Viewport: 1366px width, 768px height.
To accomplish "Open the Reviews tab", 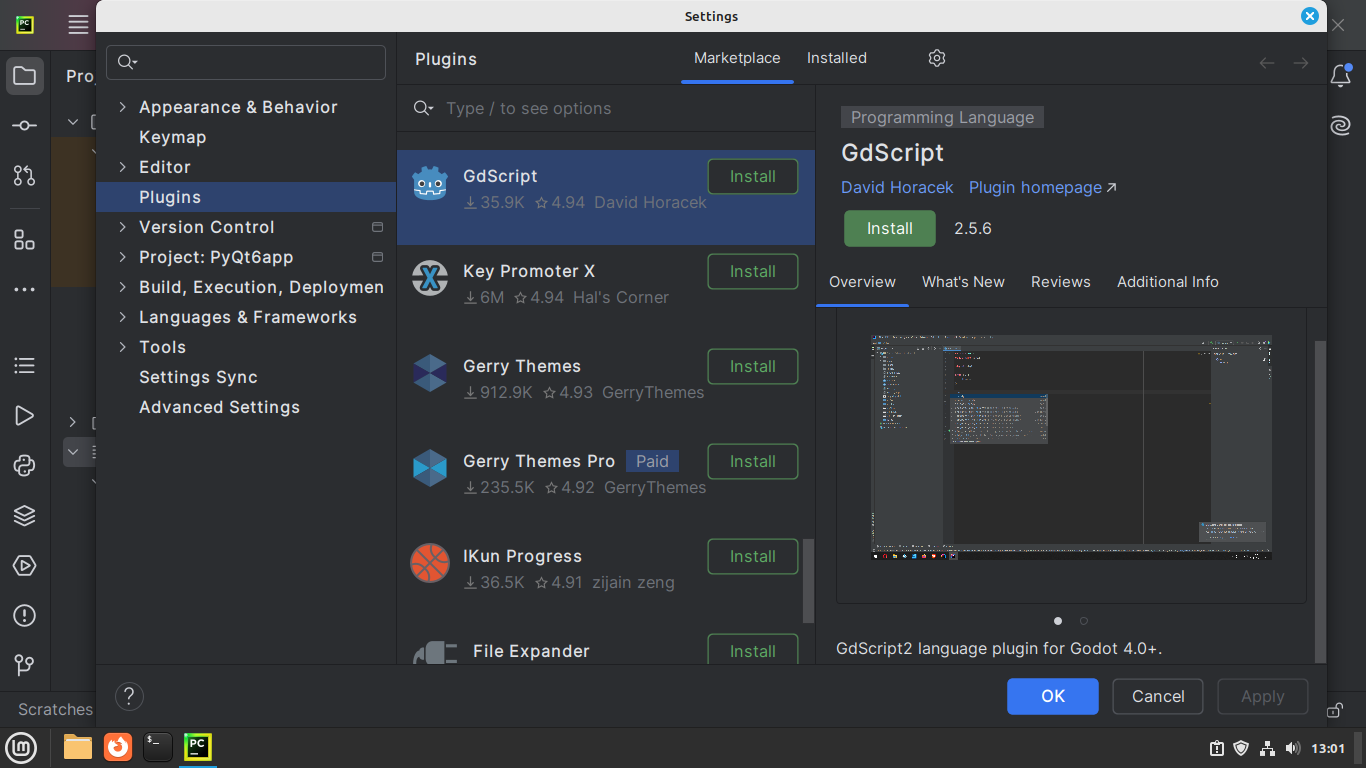I will [x=1060, y=282].
